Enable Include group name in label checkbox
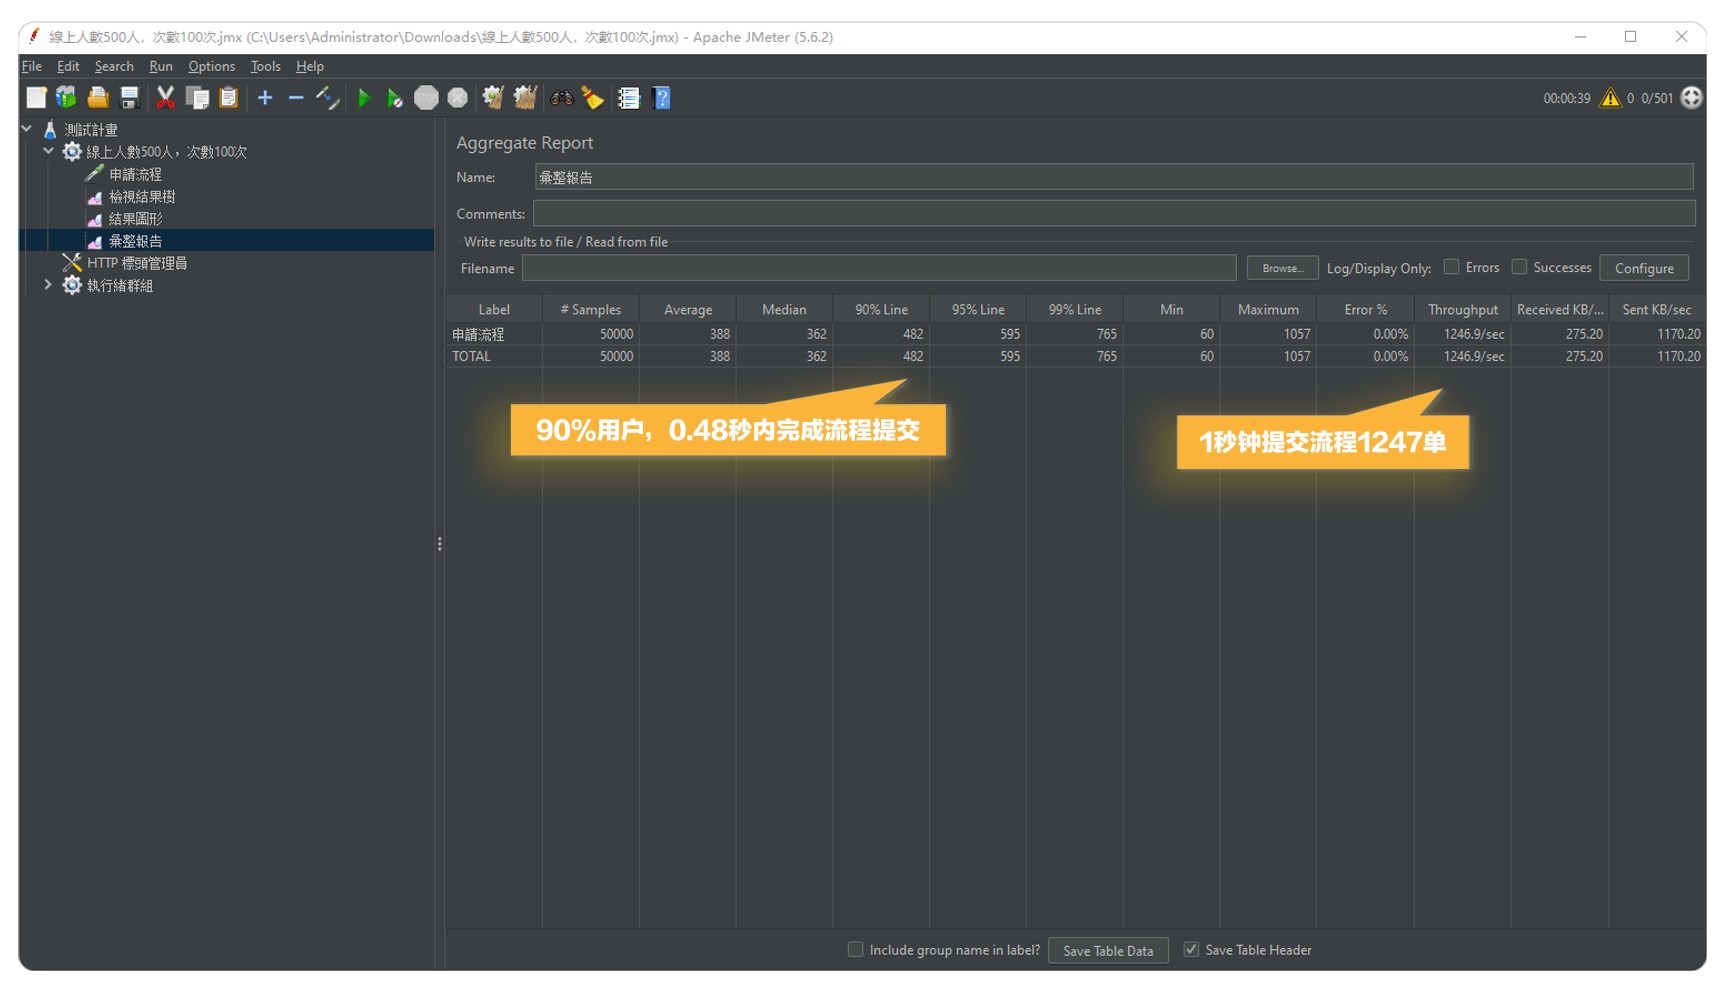Image resolution: width=1727 pixels, height=987 pixels. (x=855, y=949)
